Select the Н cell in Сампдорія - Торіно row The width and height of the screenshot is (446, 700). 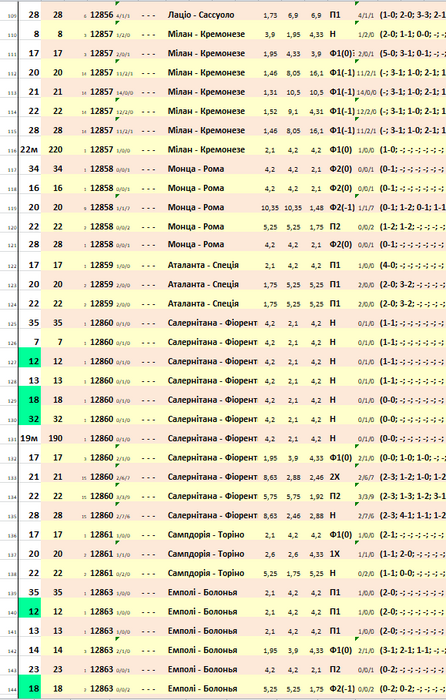[x=333, y=573]
